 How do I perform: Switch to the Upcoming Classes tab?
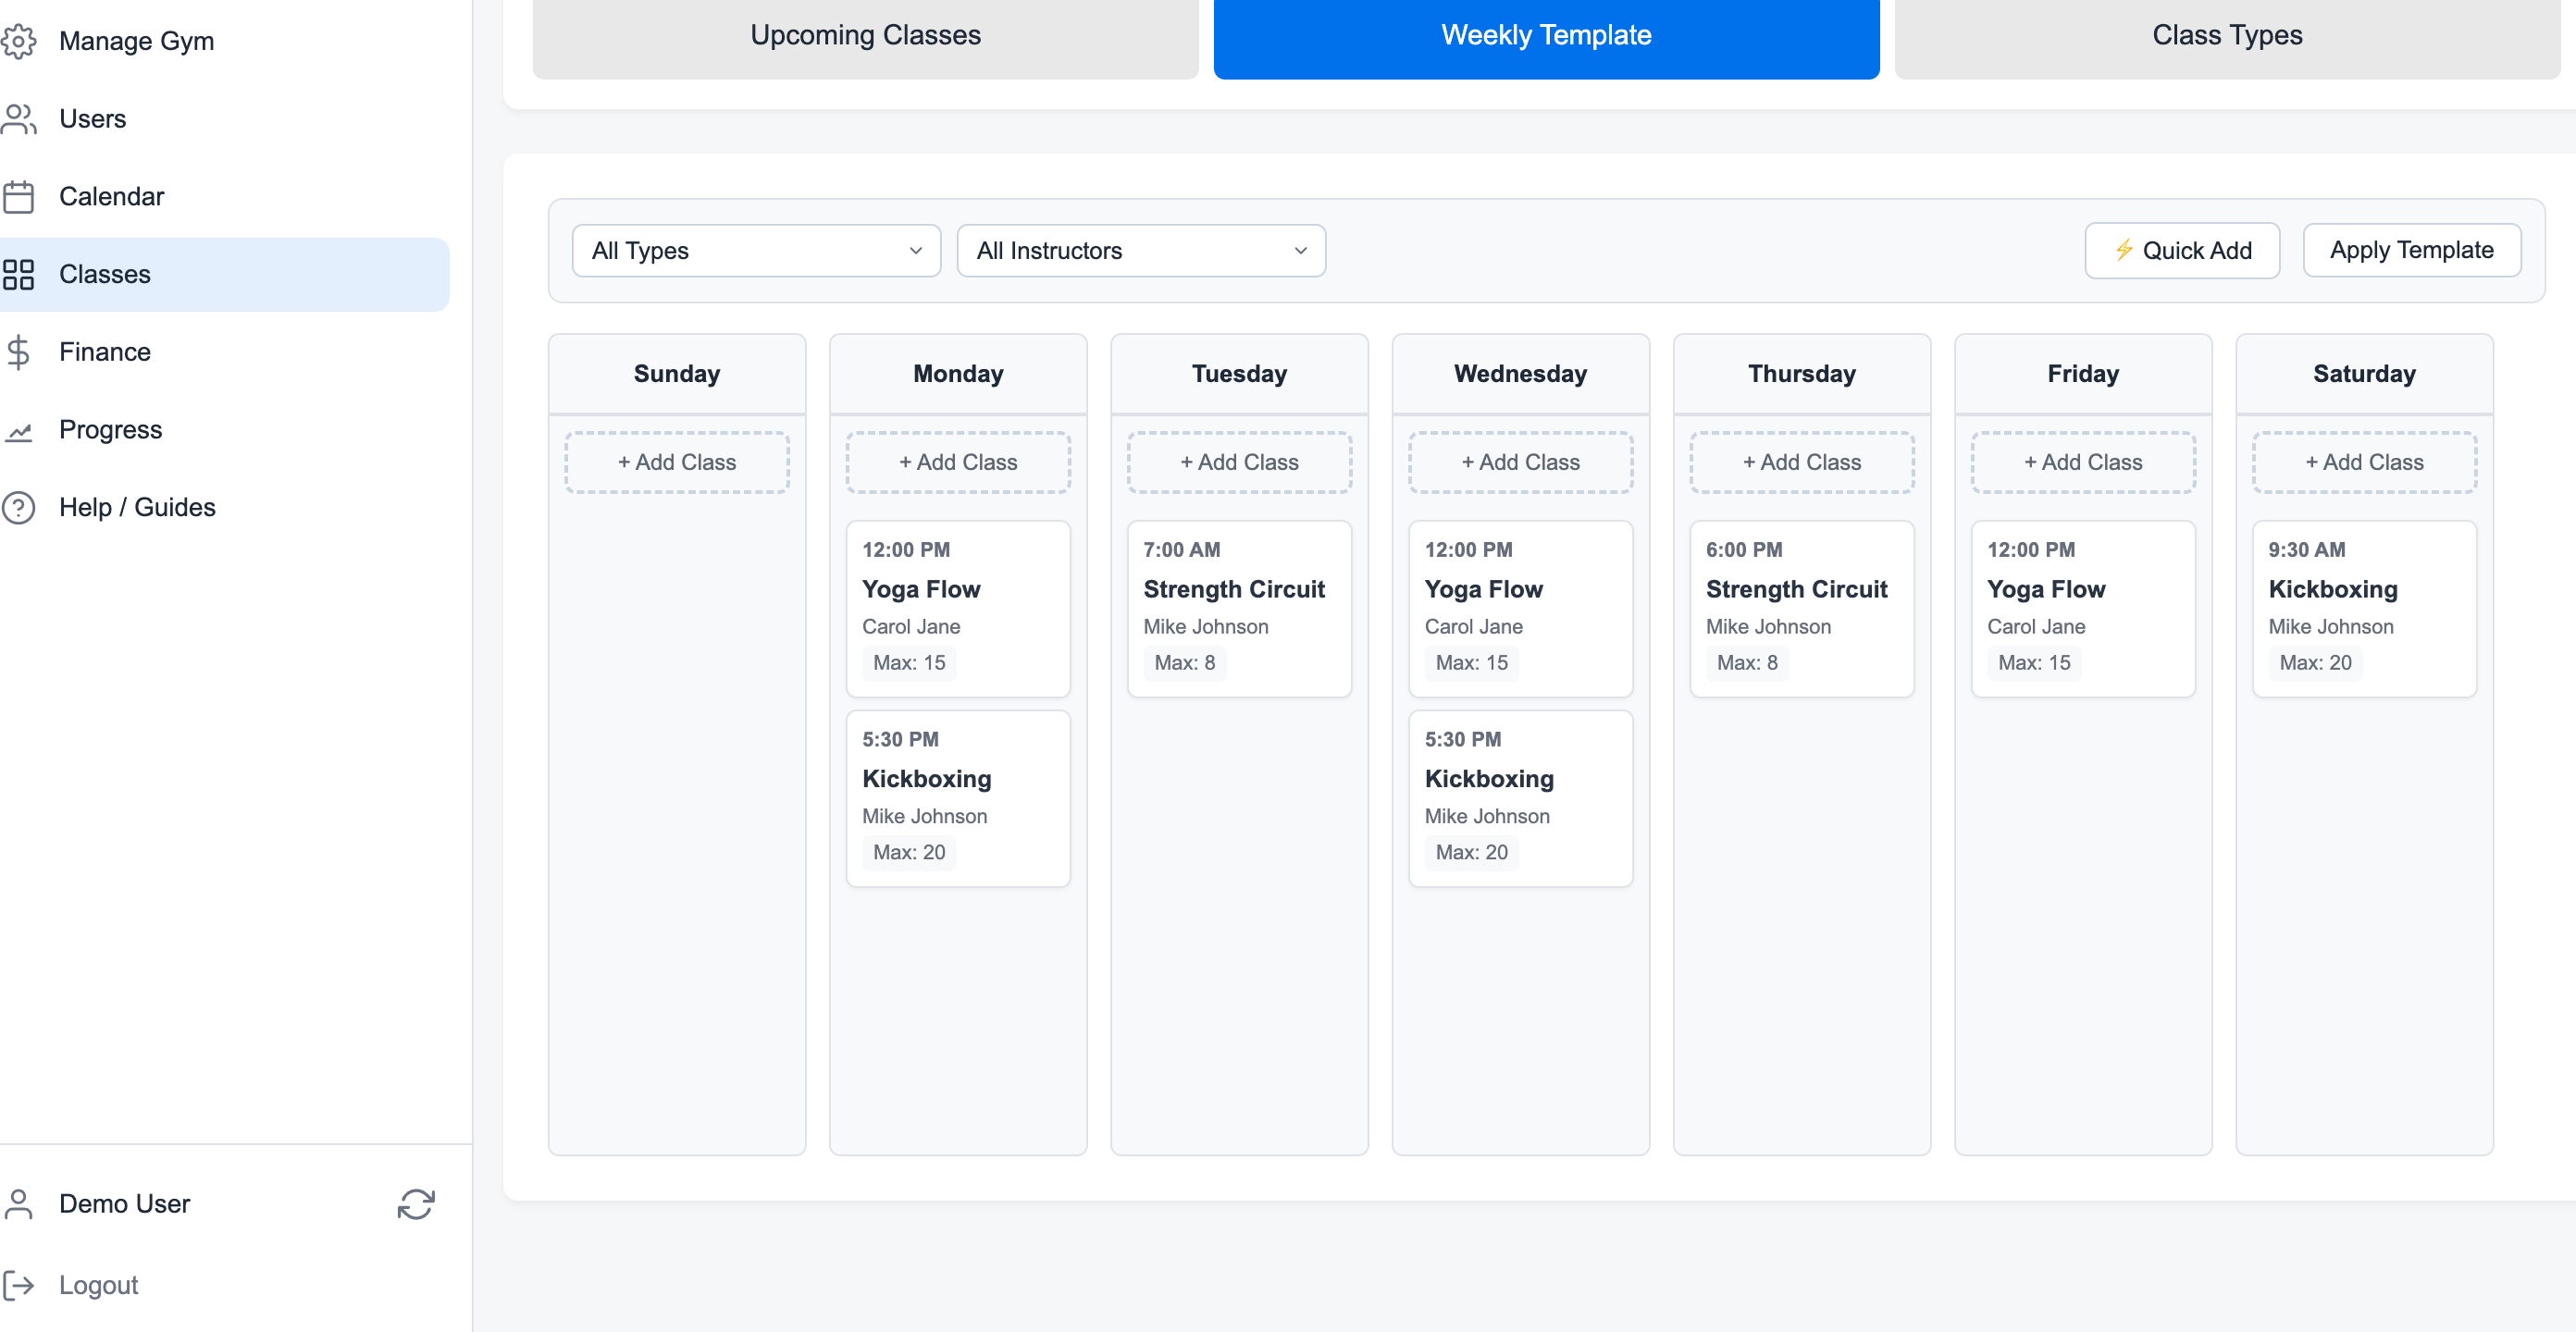pos(865,36)
